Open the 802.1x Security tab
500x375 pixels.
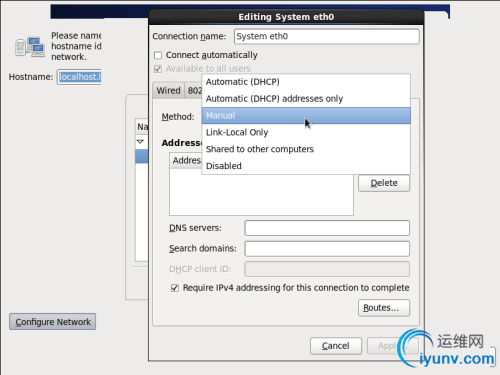click(194, 90)
